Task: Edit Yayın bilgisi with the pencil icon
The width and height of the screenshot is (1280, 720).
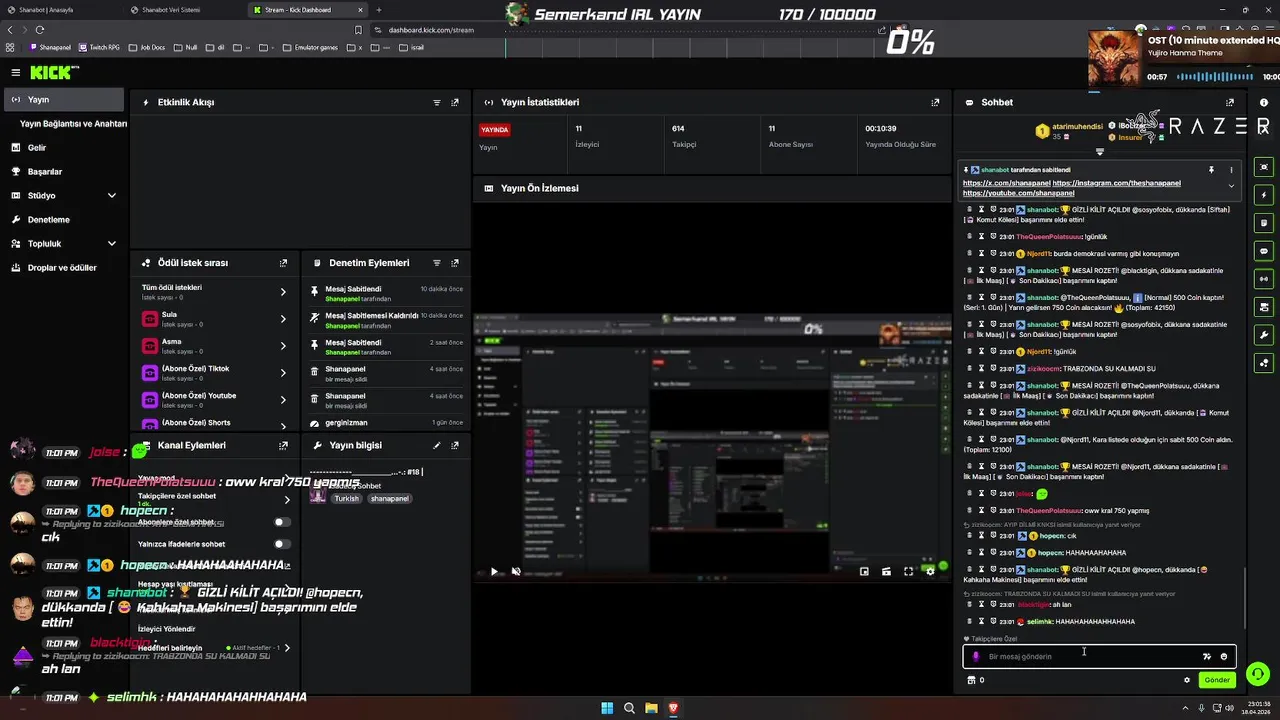Action: click(x=437, y=445)
